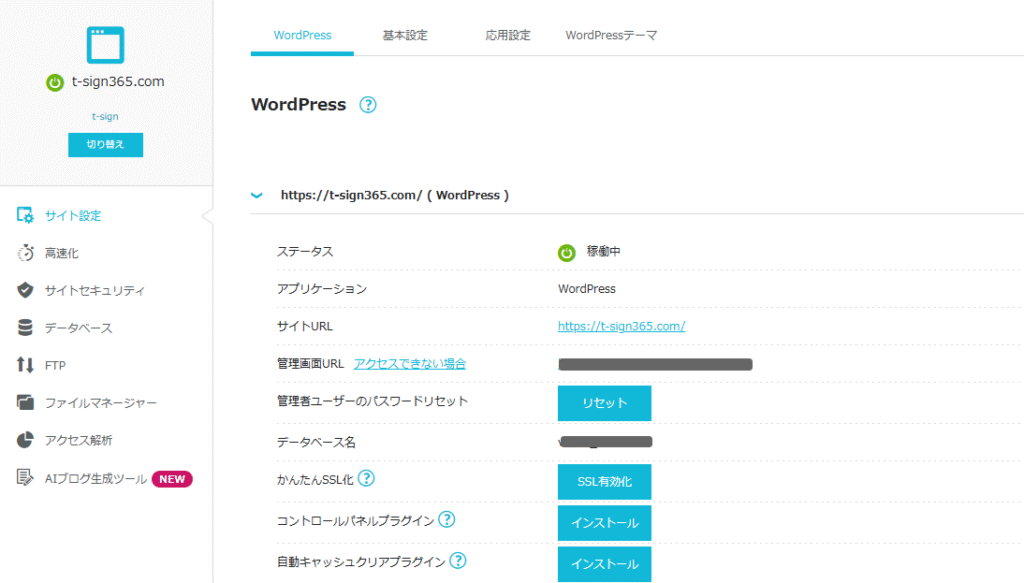Click the ステータス row label
The height and width of the screenshot is (583, 1024).
(305, 251)
